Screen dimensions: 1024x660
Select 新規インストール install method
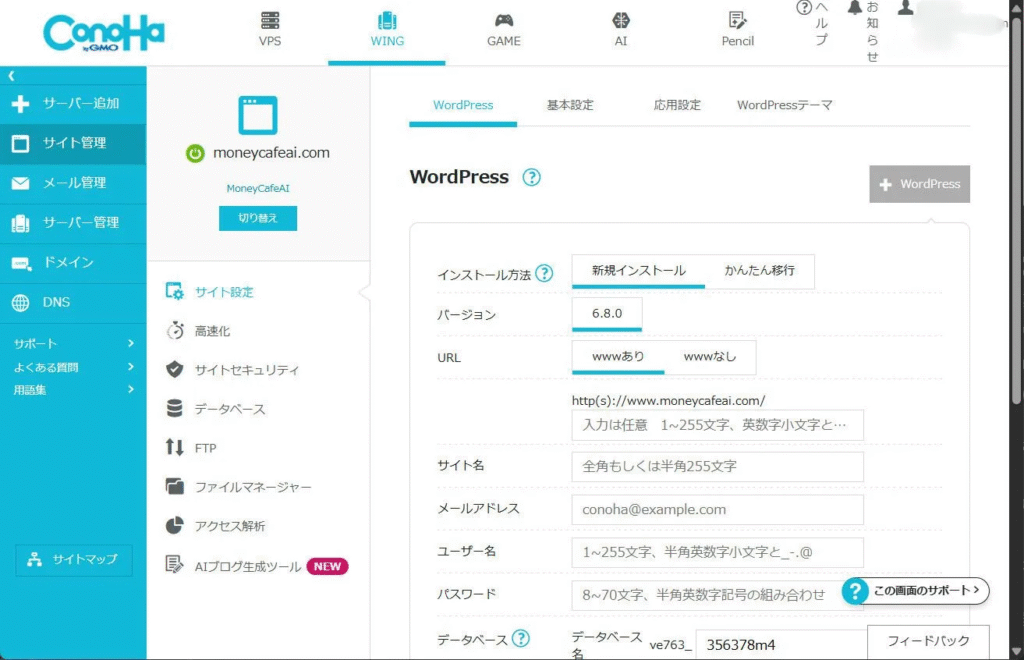coord(638,271)
